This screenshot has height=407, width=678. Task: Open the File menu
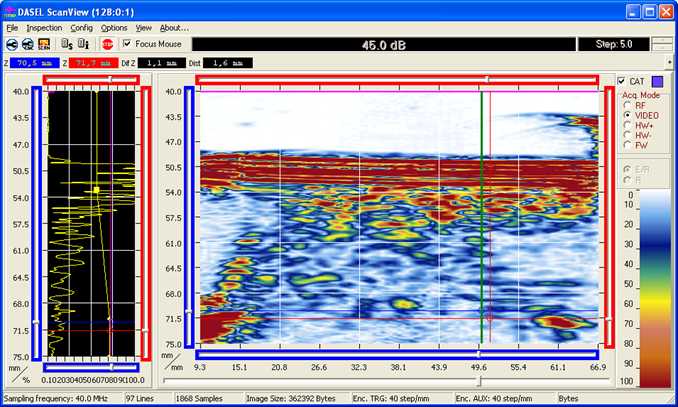click(x=12, y=28)
